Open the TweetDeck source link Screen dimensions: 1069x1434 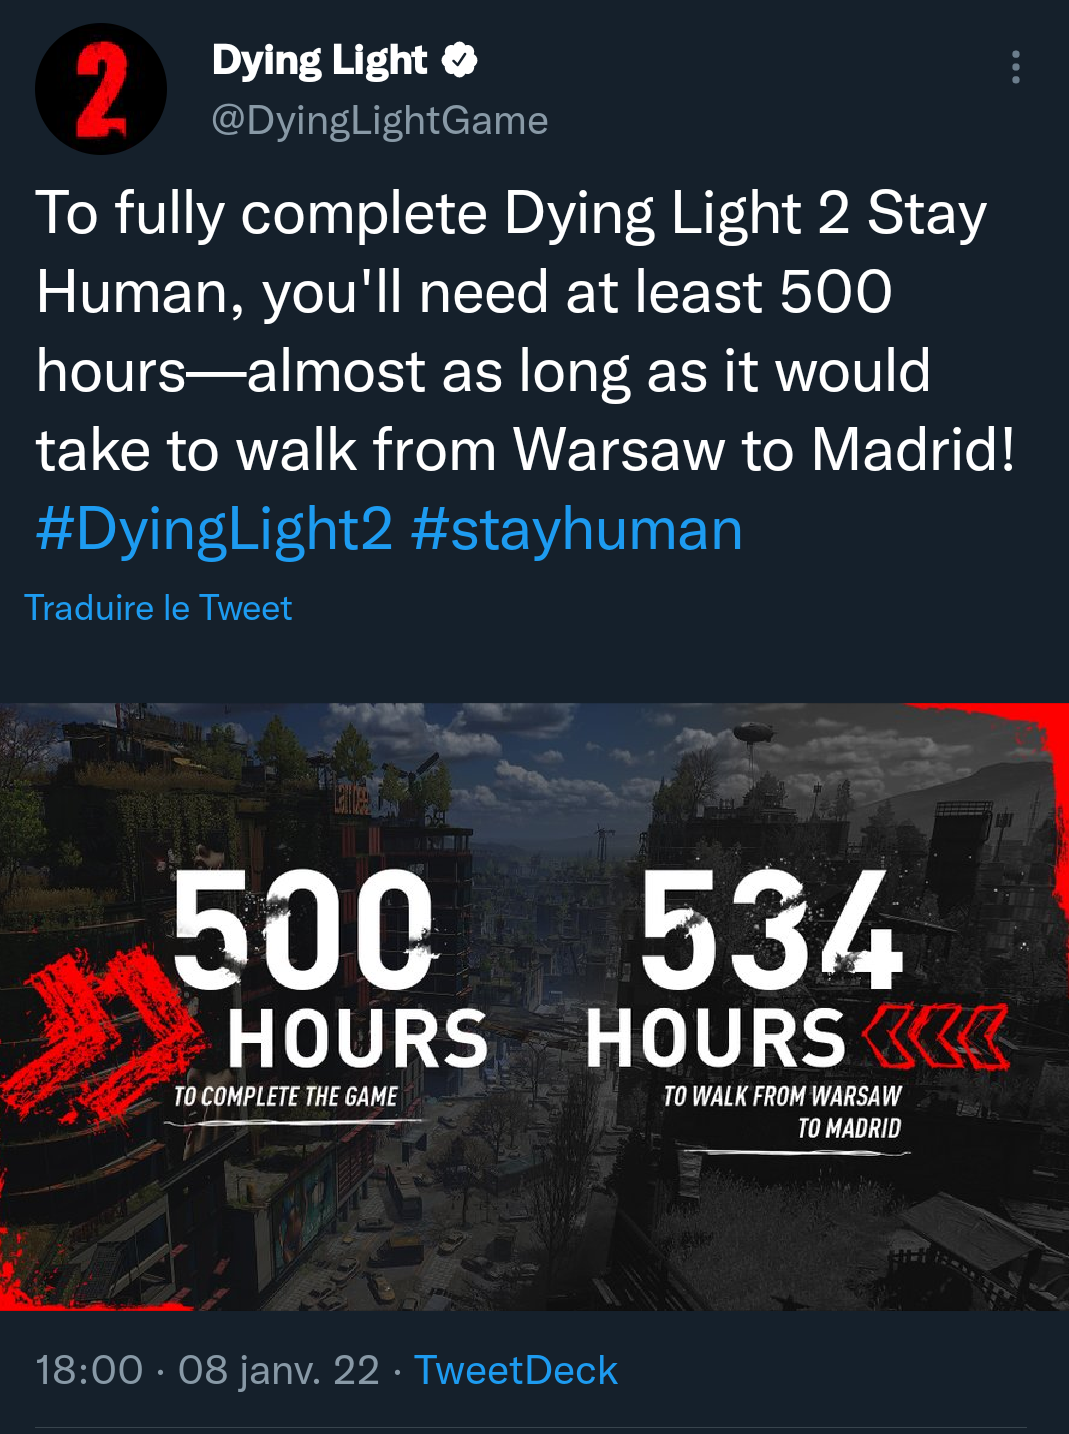coord(516,1370)
